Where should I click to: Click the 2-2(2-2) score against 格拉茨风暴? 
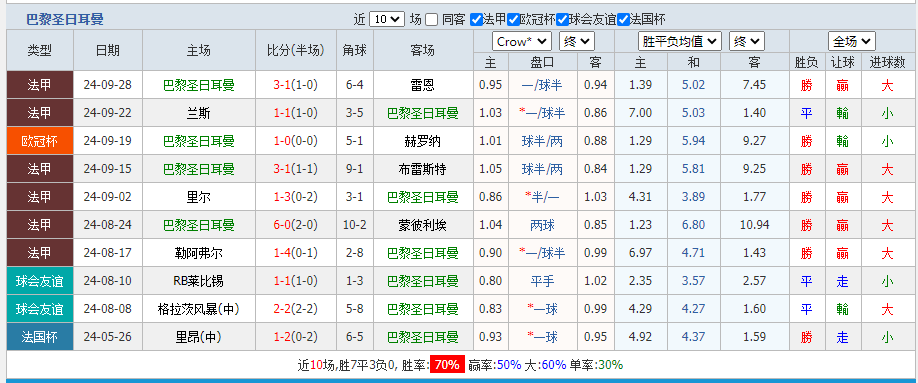click(x=296, y=309)
